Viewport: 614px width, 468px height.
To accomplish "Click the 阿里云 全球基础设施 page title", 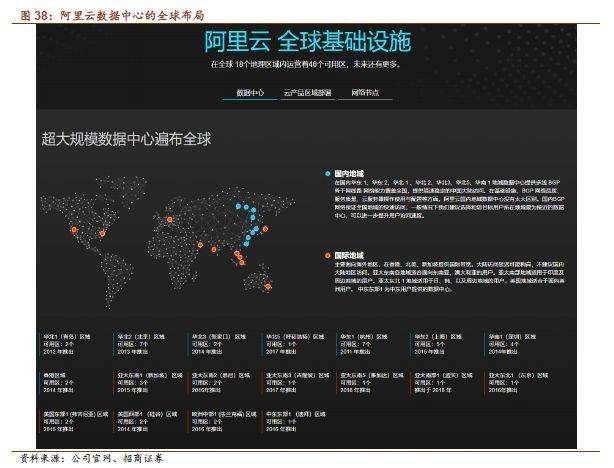I will click(307, 42).
